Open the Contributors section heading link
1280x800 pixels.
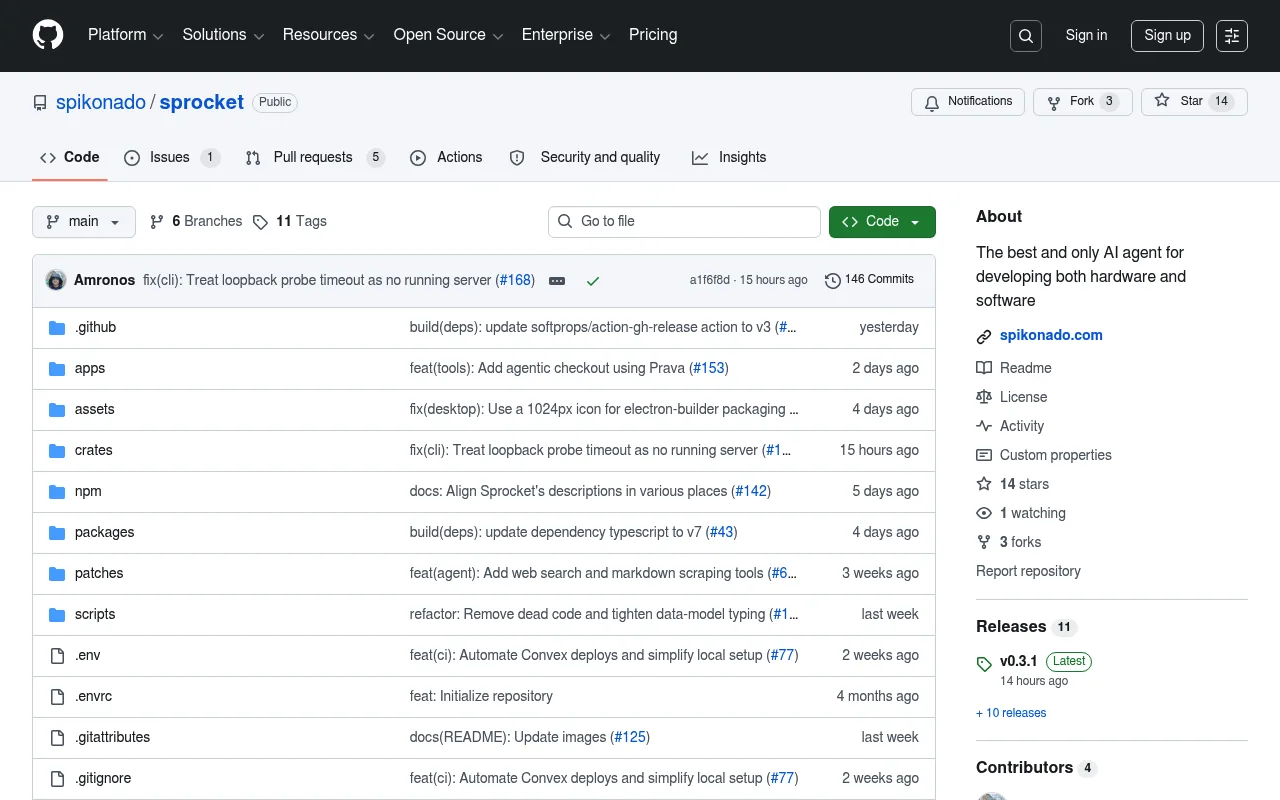[x=1036, y=768]
